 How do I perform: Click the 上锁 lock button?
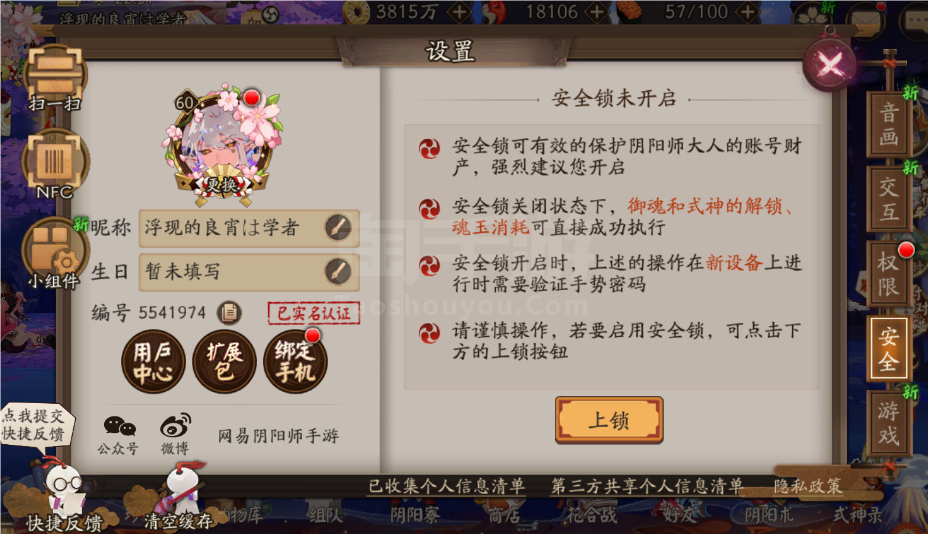[x=609, y=420]
